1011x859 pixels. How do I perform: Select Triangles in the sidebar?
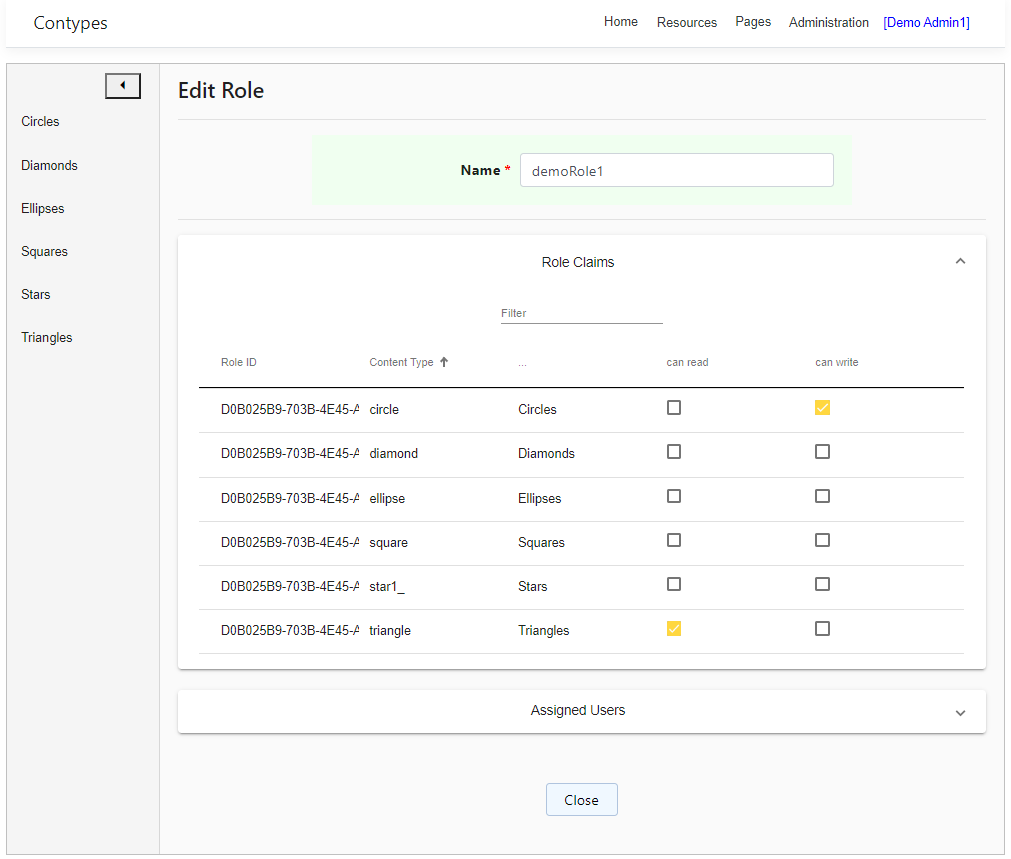[46, 337]
